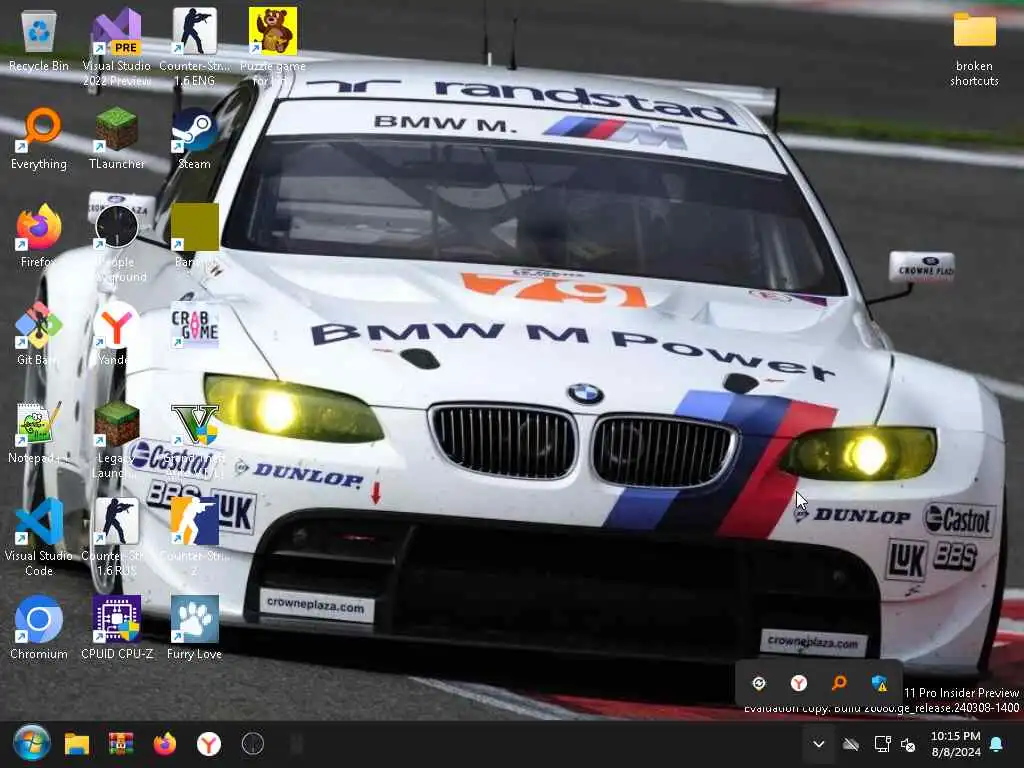Open Visual Studio Code desktop shortcut
This screenshot has height=768, width=1024.
39,537
